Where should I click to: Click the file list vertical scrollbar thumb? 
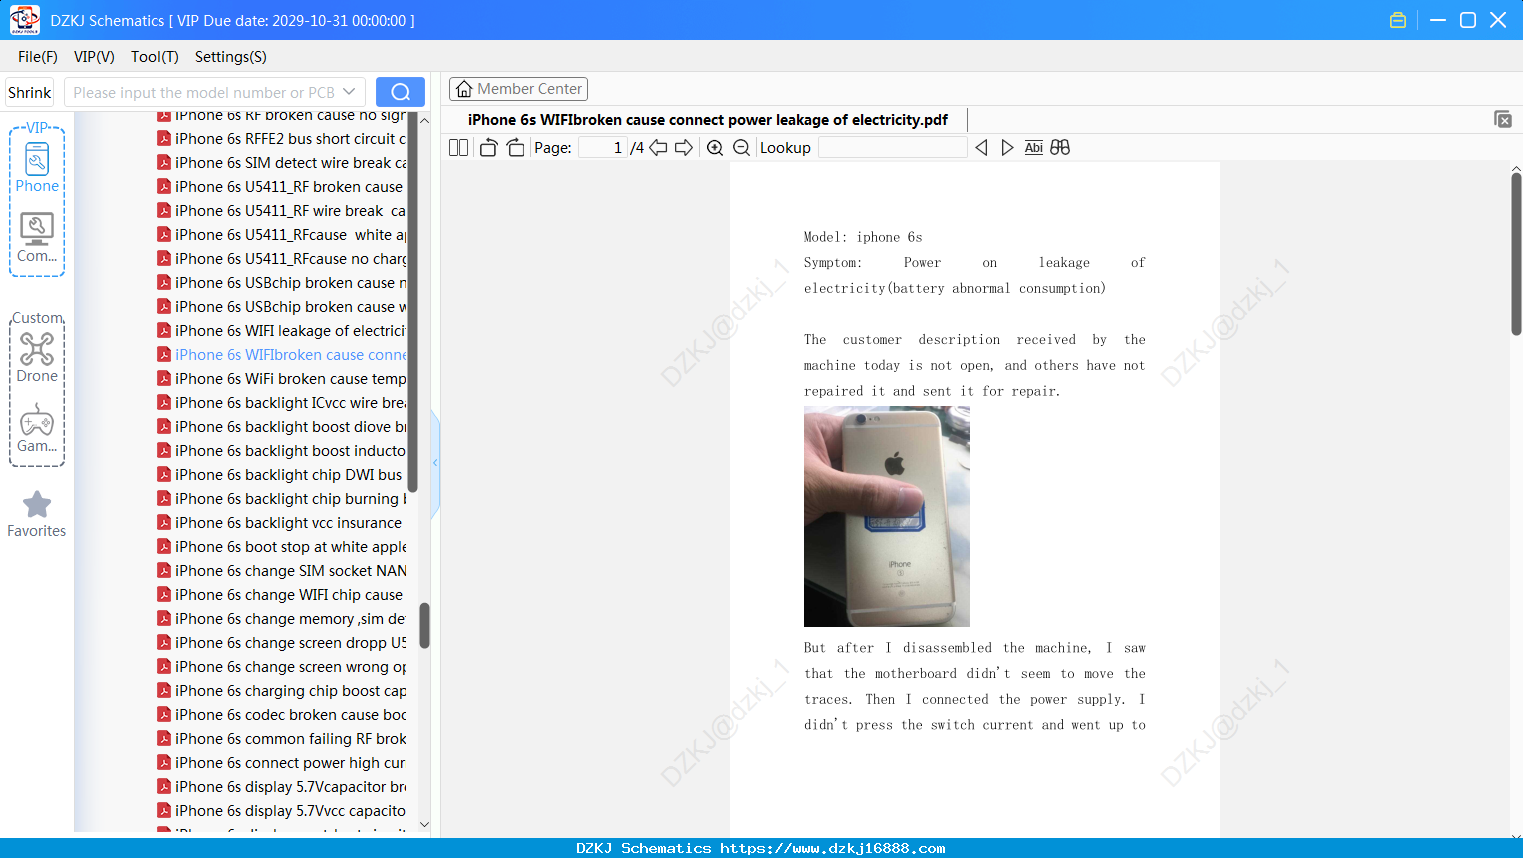pyautogui.click(x=424, y=625)
